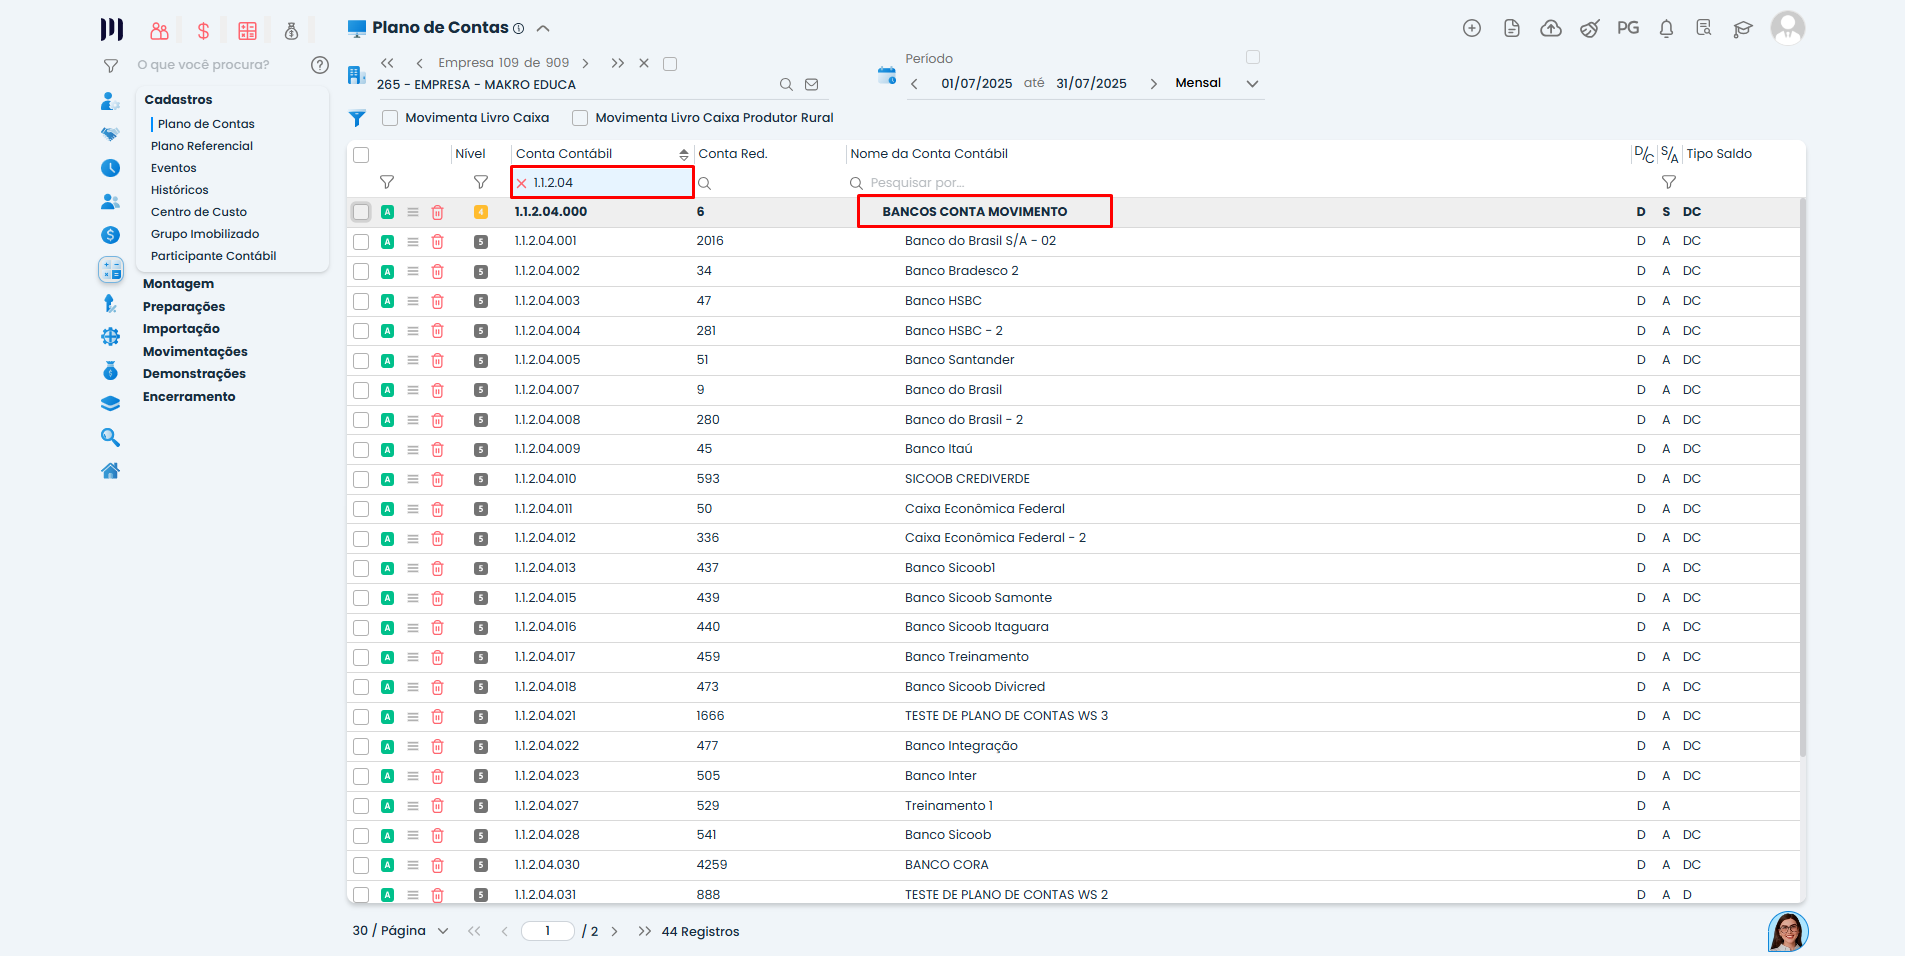Select Centro de Custo menu item

tap(199, 212)
